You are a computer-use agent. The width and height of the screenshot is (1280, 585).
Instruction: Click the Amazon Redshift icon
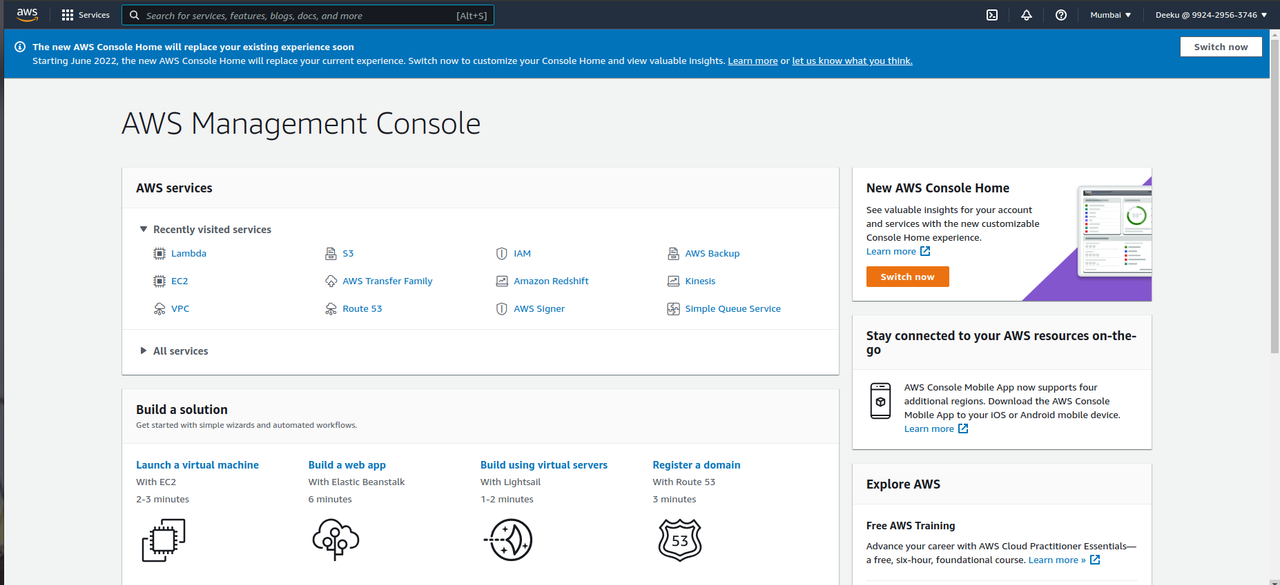click(x=502, y=281)
